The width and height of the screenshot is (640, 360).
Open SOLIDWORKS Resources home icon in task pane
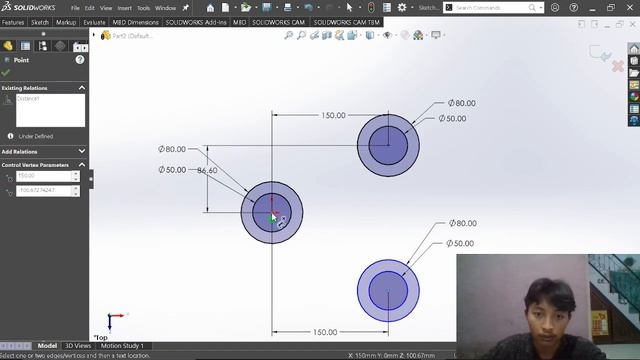tap(634, 49)
